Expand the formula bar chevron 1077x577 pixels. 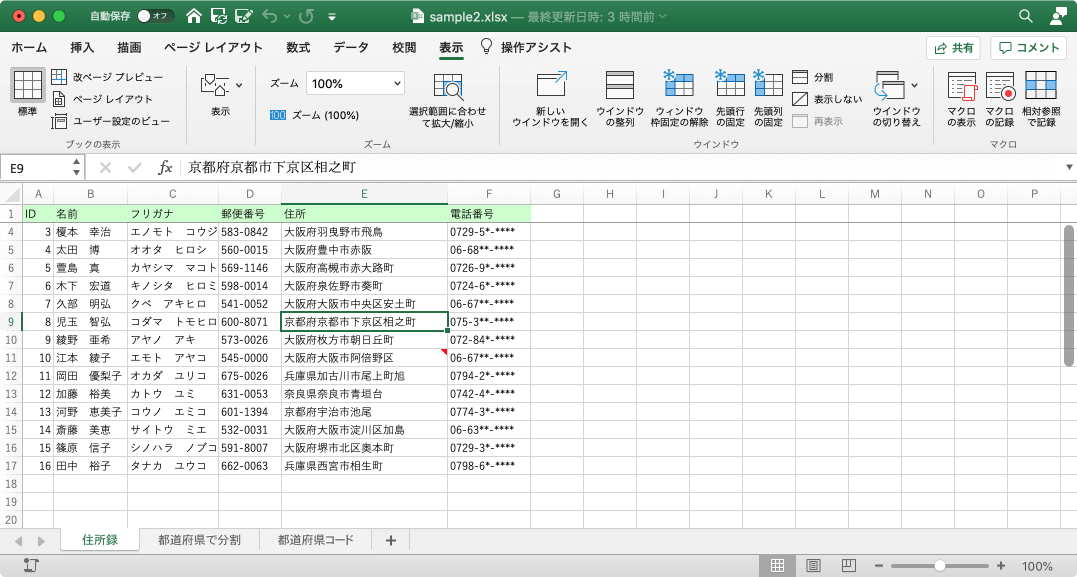click(1069, 168)
